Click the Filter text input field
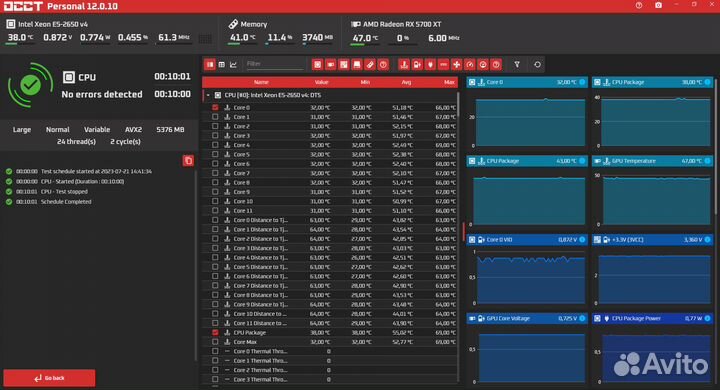The height and width of the screenshot is (390, 720). (274, 64)
